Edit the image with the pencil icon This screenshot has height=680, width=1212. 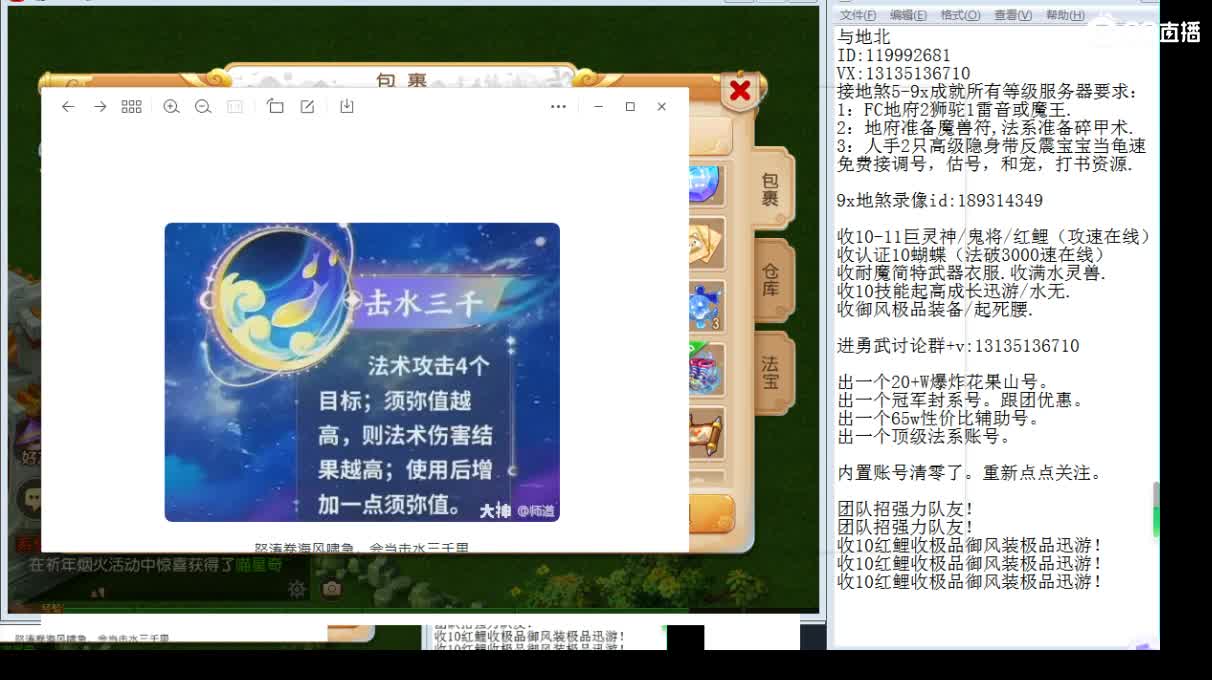[307, 106]
